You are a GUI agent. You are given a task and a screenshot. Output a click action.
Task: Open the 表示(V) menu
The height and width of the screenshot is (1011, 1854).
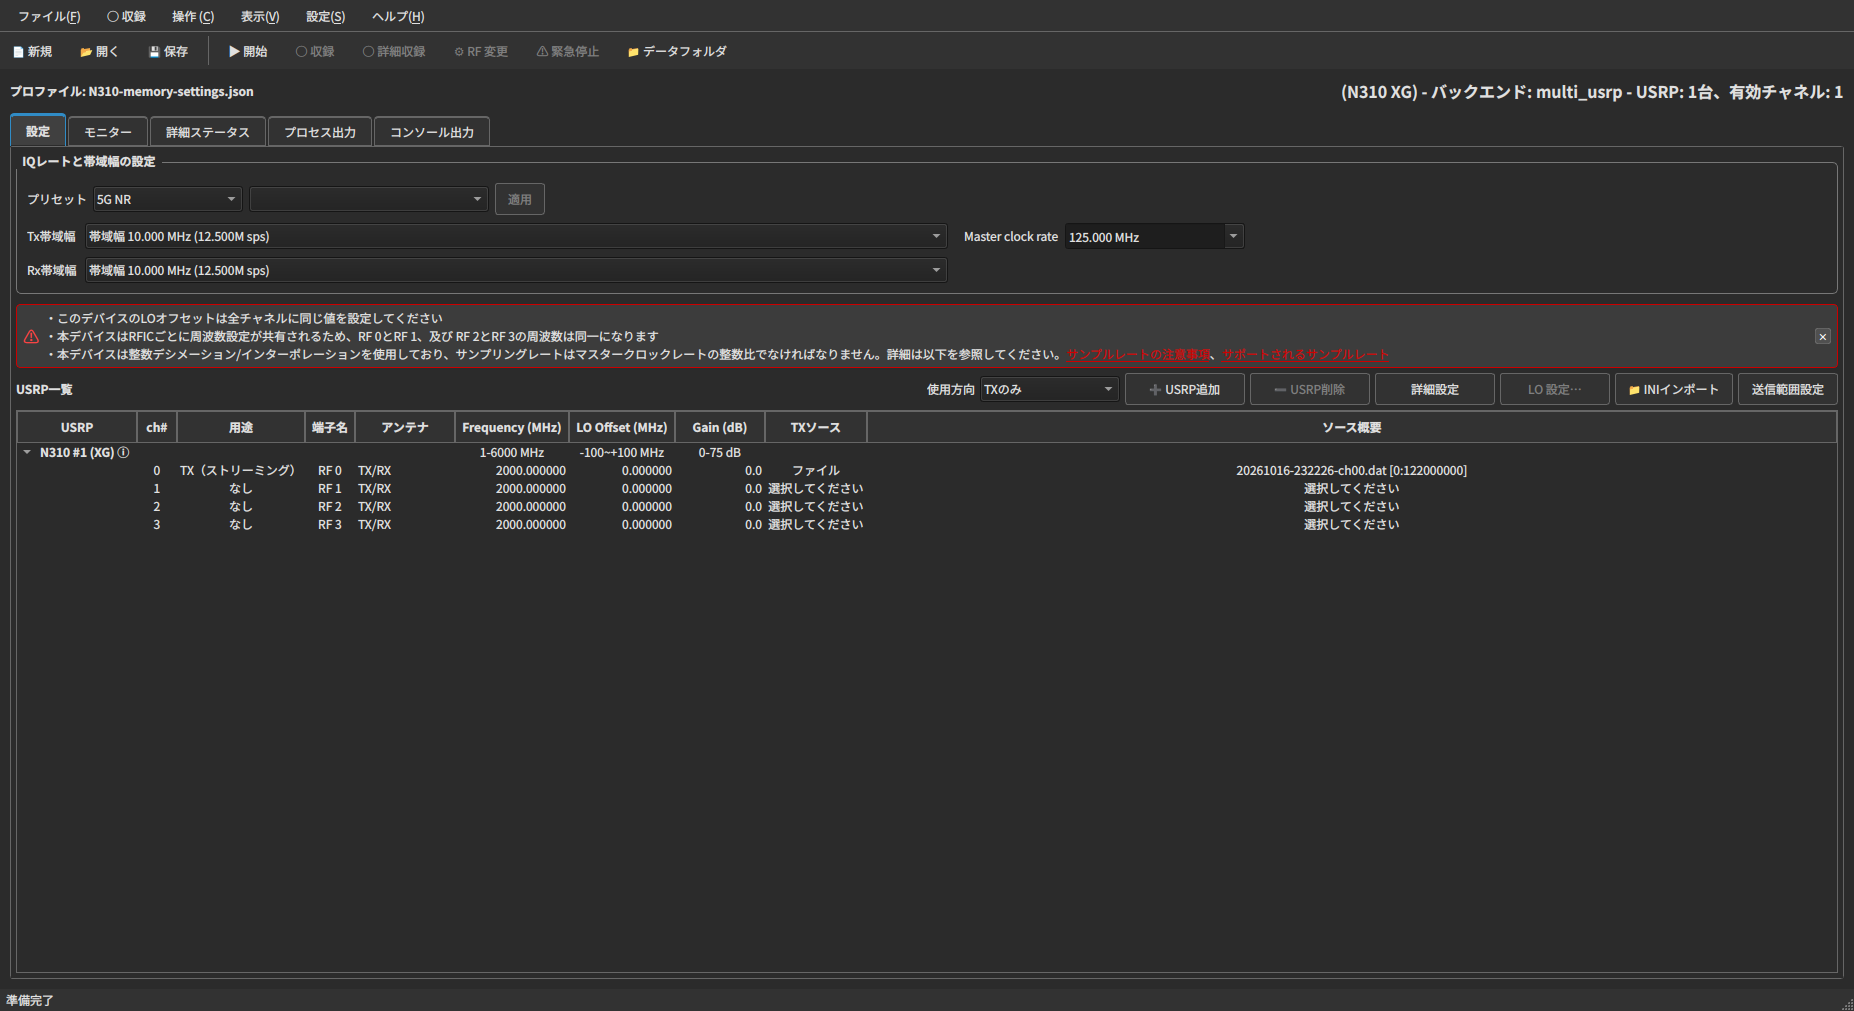pos(260,17)
